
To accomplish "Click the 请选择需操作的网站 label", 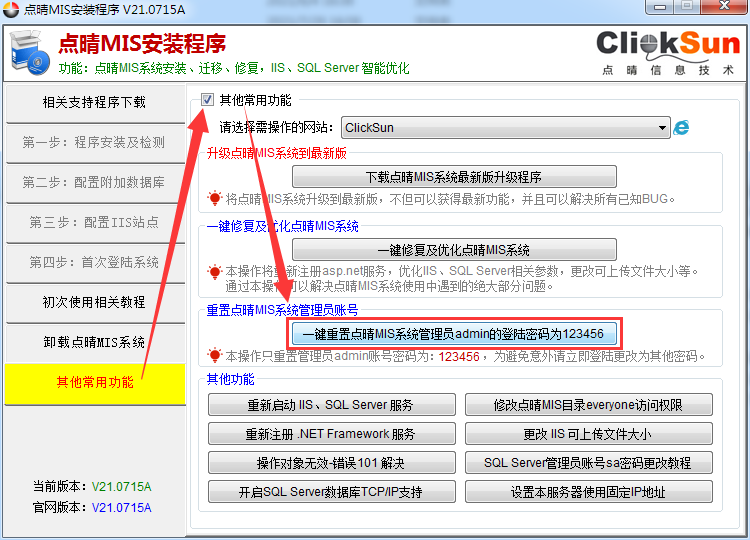I will [x=276, y=127].
